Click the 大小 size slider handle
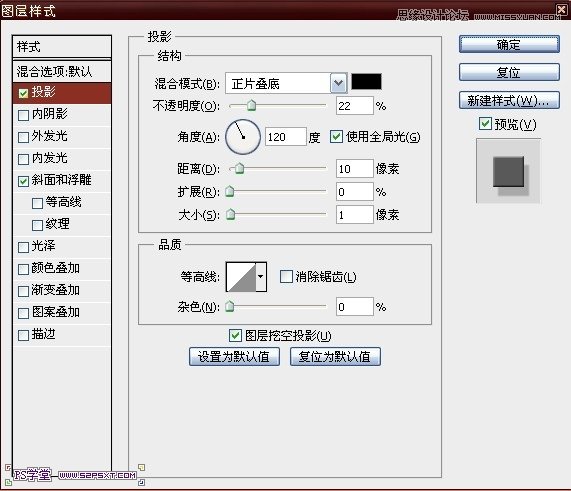Image resolution: width=571 pixels, height=491 pixels. [x=230, y=215]
